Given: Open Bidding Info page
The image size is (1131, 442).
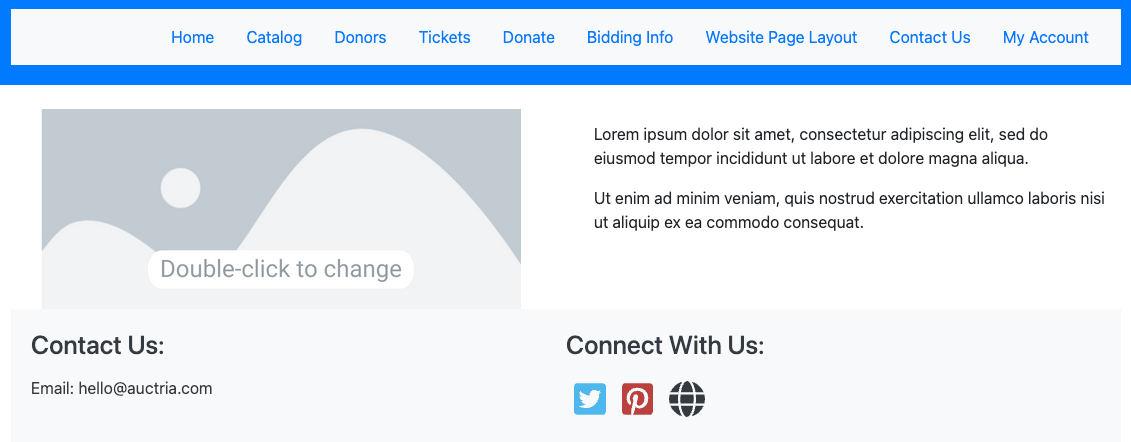Looking at the screenshot, I should coord(630,38).
